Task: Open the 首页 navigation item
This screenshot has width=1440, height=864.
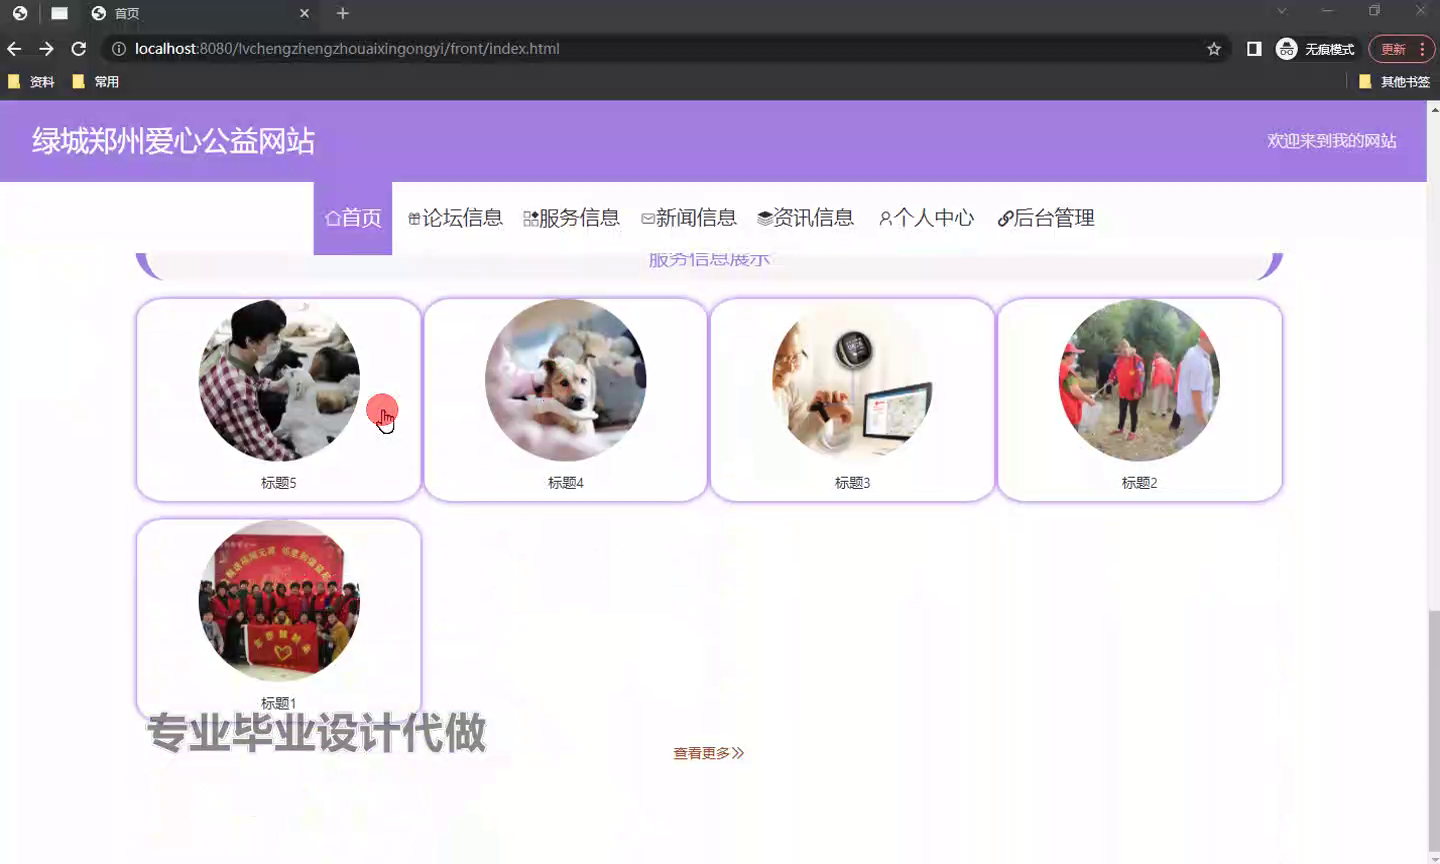Action: (x=353, y=218)
